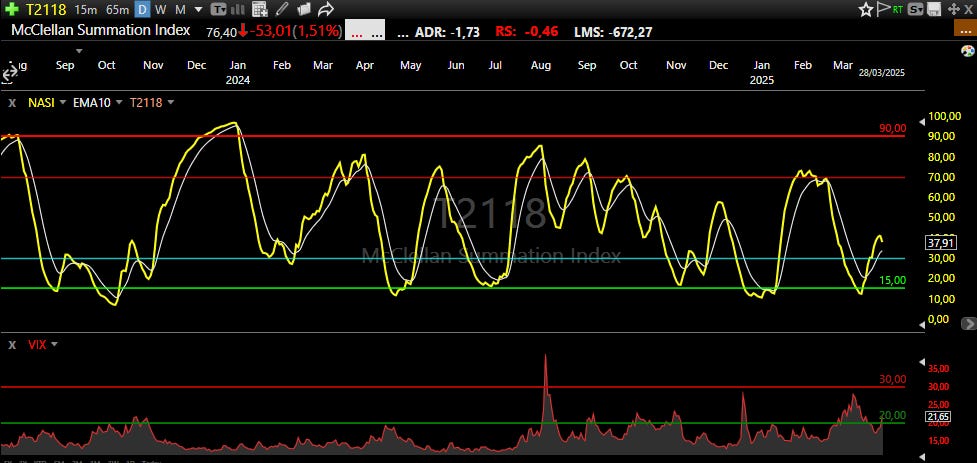Click the triangle marker beside 100,00 scale

923,121
